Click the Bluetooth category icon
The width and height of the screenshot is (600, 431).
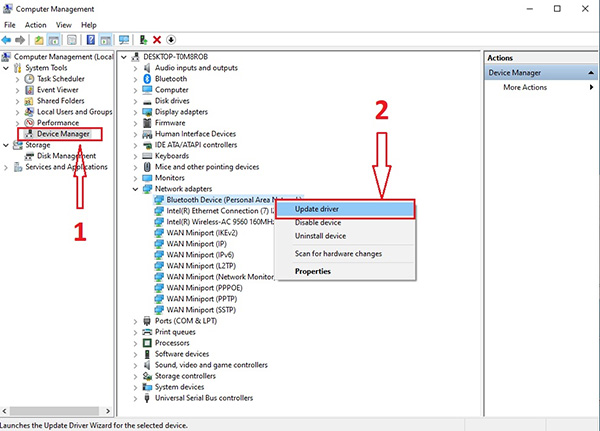click(x=147, y=79)
